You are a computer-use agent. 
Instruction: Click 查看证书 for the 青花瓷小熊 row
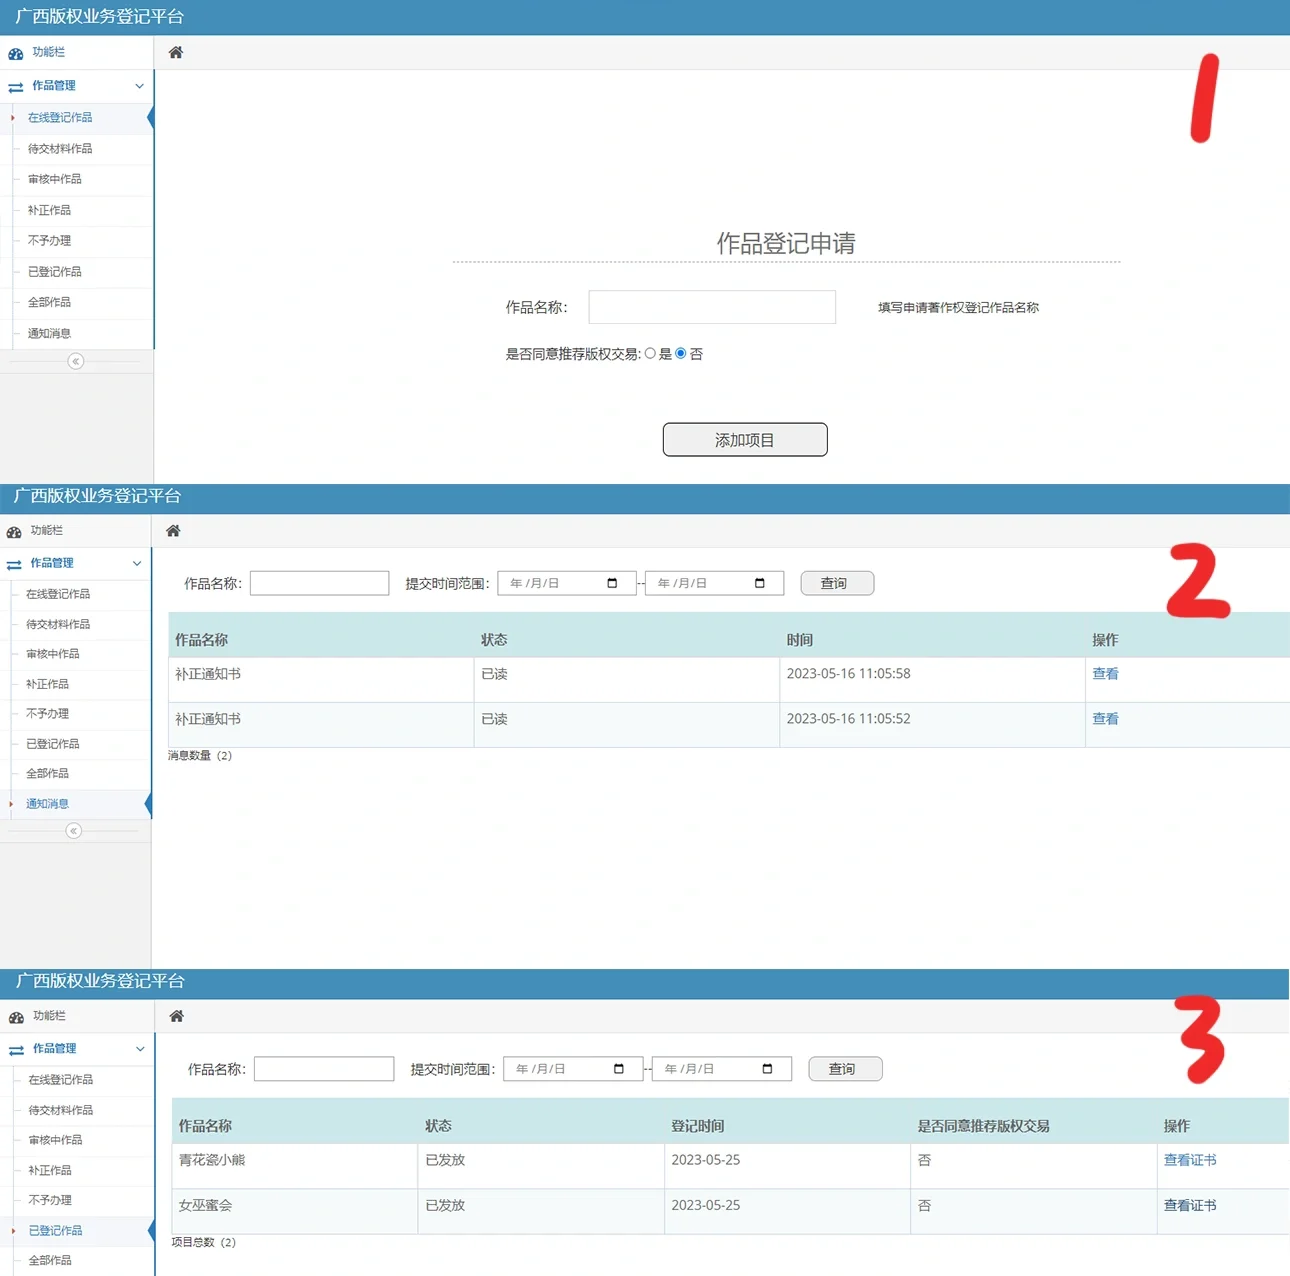click(1190, 1160)
